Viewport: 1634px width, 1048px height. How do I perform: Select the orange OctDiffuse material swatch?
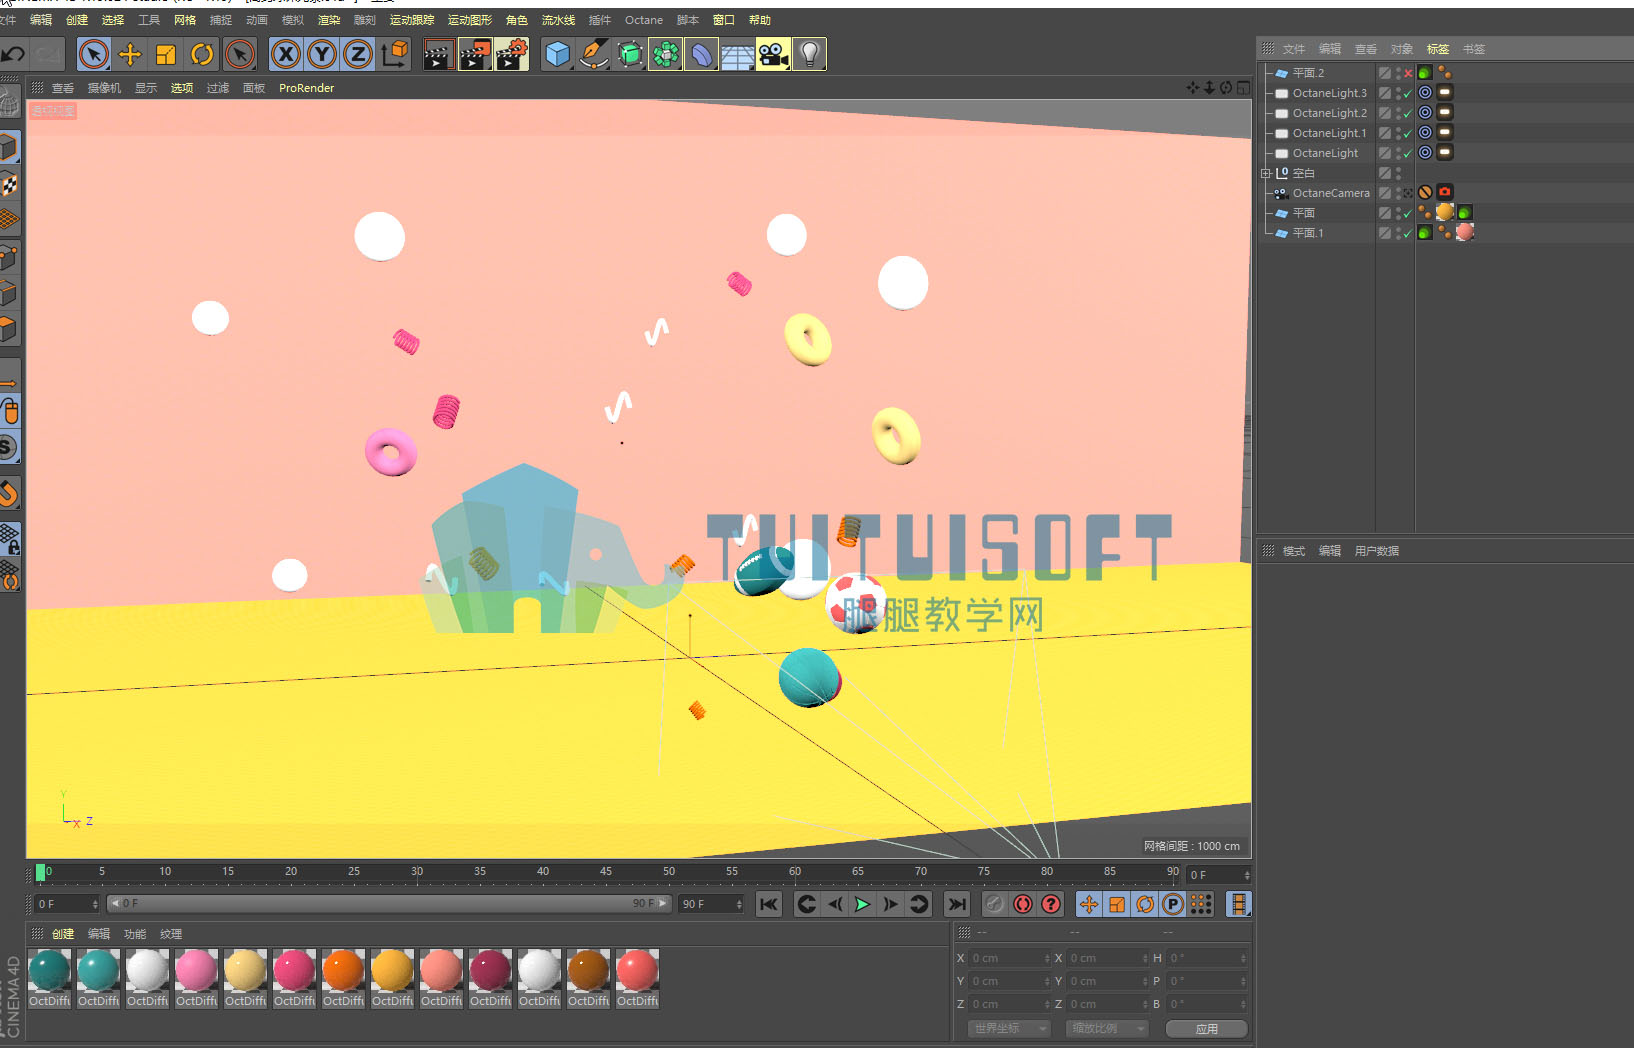[343, 971]
